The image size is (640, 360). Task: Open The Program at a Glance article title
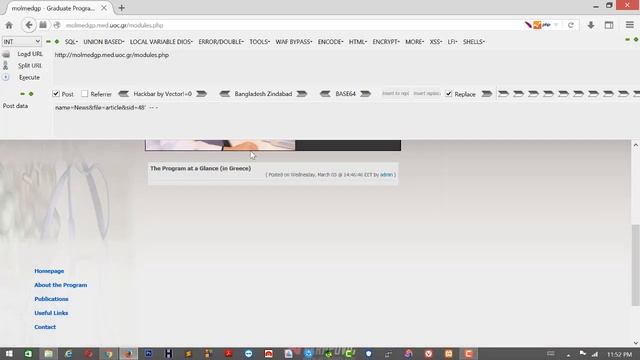200,168
